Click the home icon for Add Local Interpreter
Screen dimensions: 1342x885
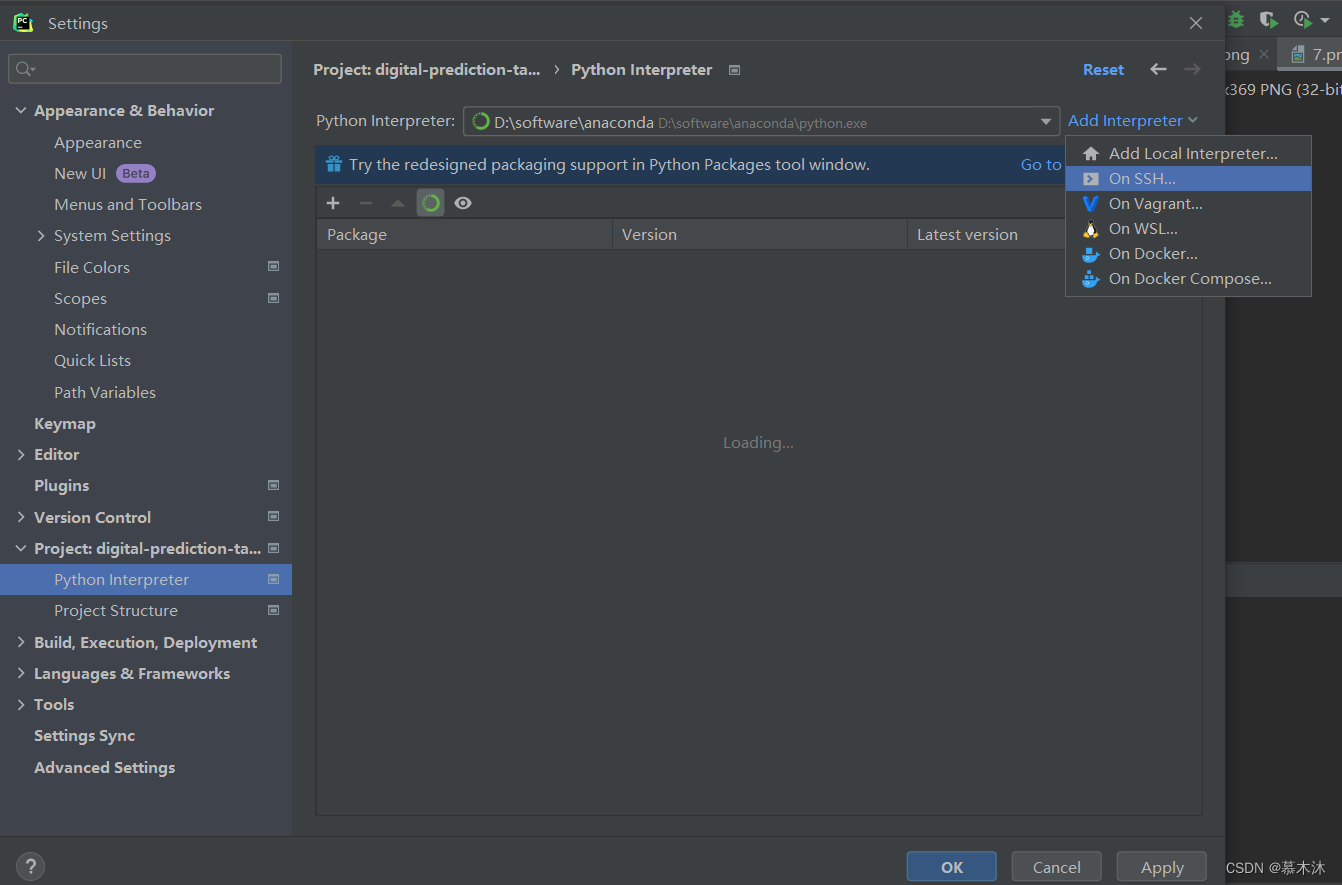(1091, 154)
